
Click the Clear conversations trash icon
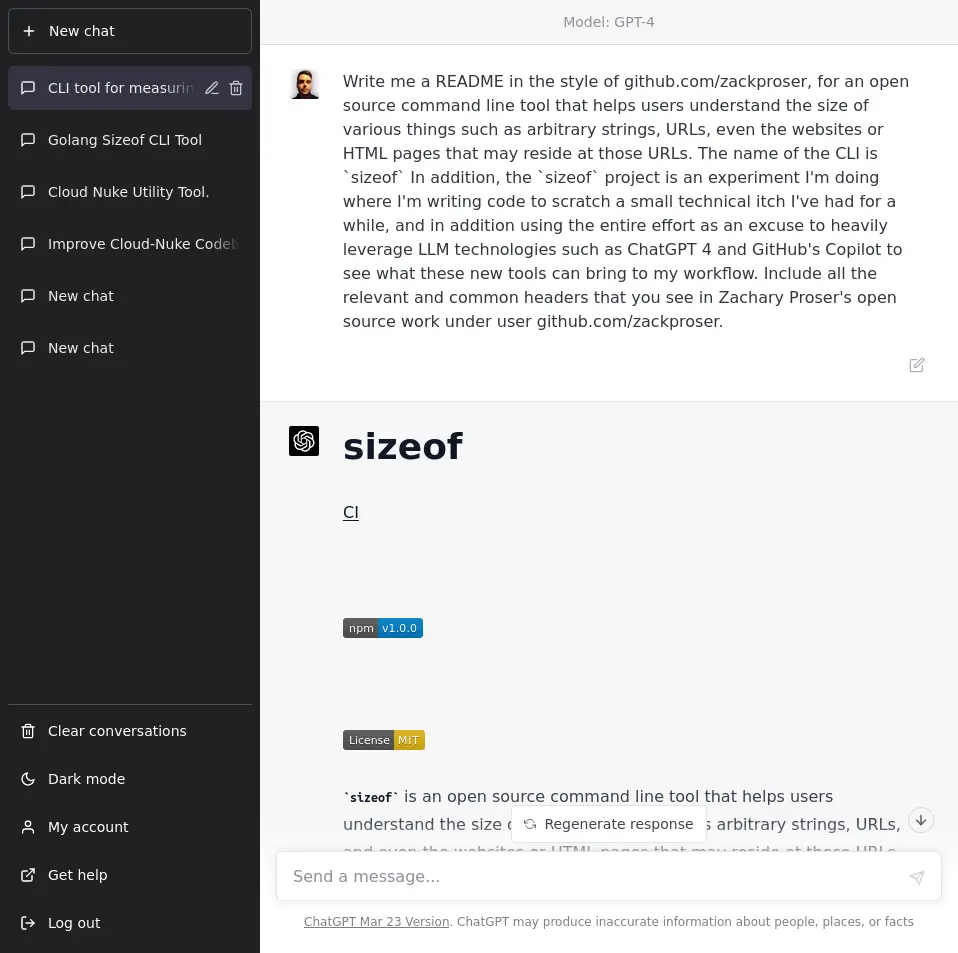(28, 731)
